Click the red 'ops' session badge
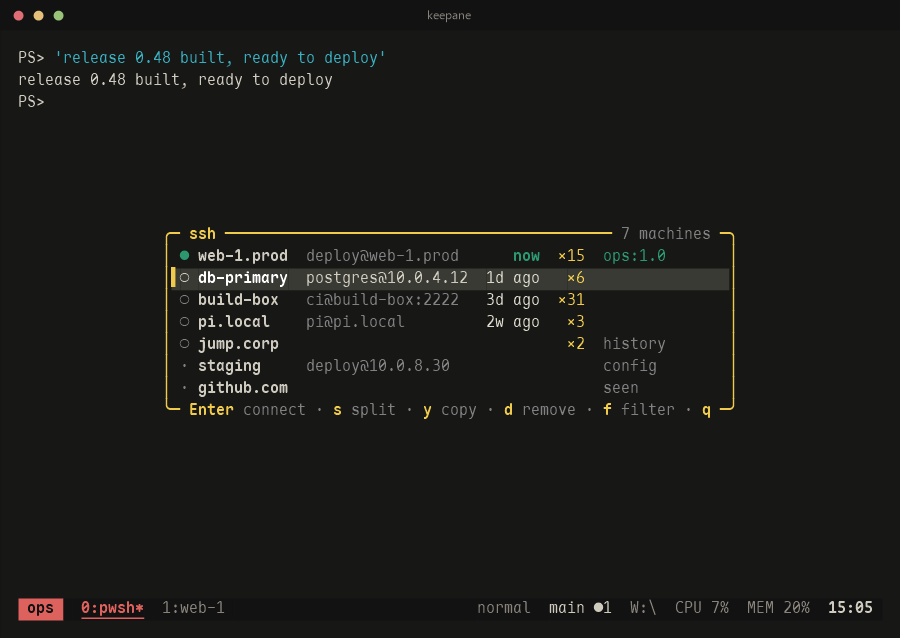 click(41, 609)
